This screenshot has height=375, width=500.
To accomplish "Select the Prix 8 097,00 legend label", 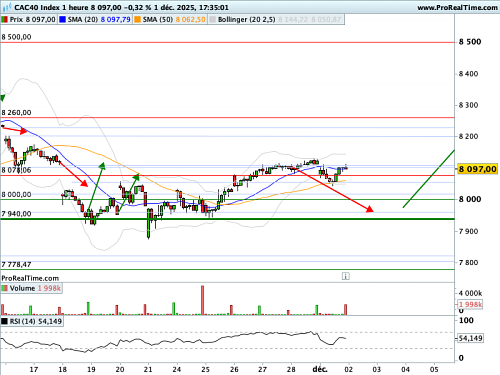I will coord(33,20).
